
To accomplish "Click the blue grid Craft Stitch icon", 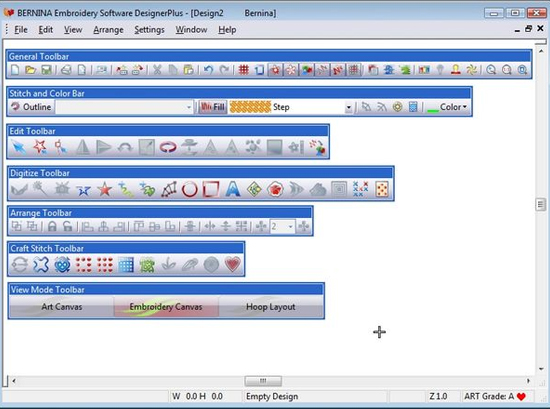I will pyautogui.click(x=126, y=264).
